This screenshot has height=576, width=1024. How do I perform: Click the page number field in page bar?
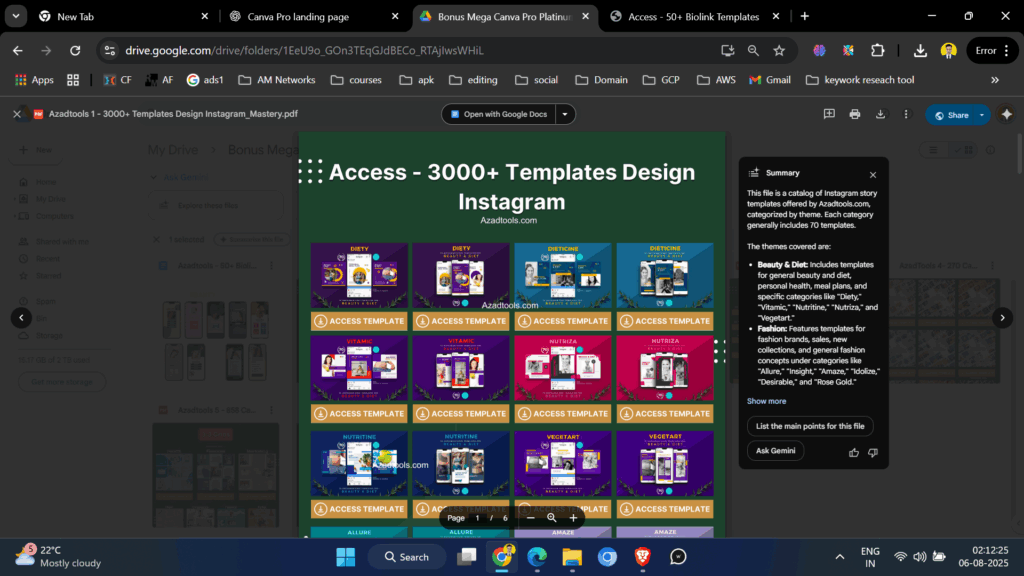477,518
